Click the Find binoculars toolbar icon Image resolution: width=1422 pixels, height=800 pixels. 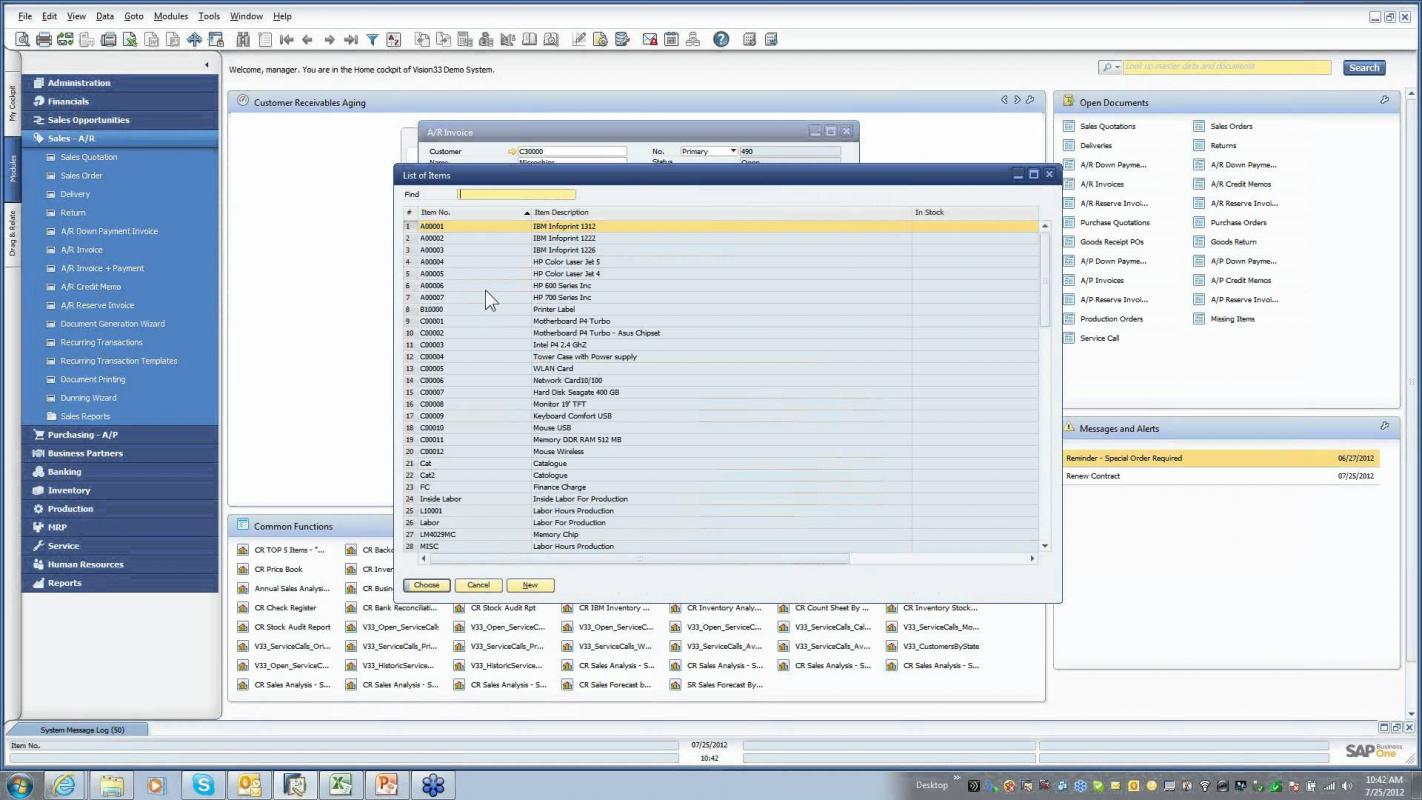pyautogui.click(x=243, y=40)
